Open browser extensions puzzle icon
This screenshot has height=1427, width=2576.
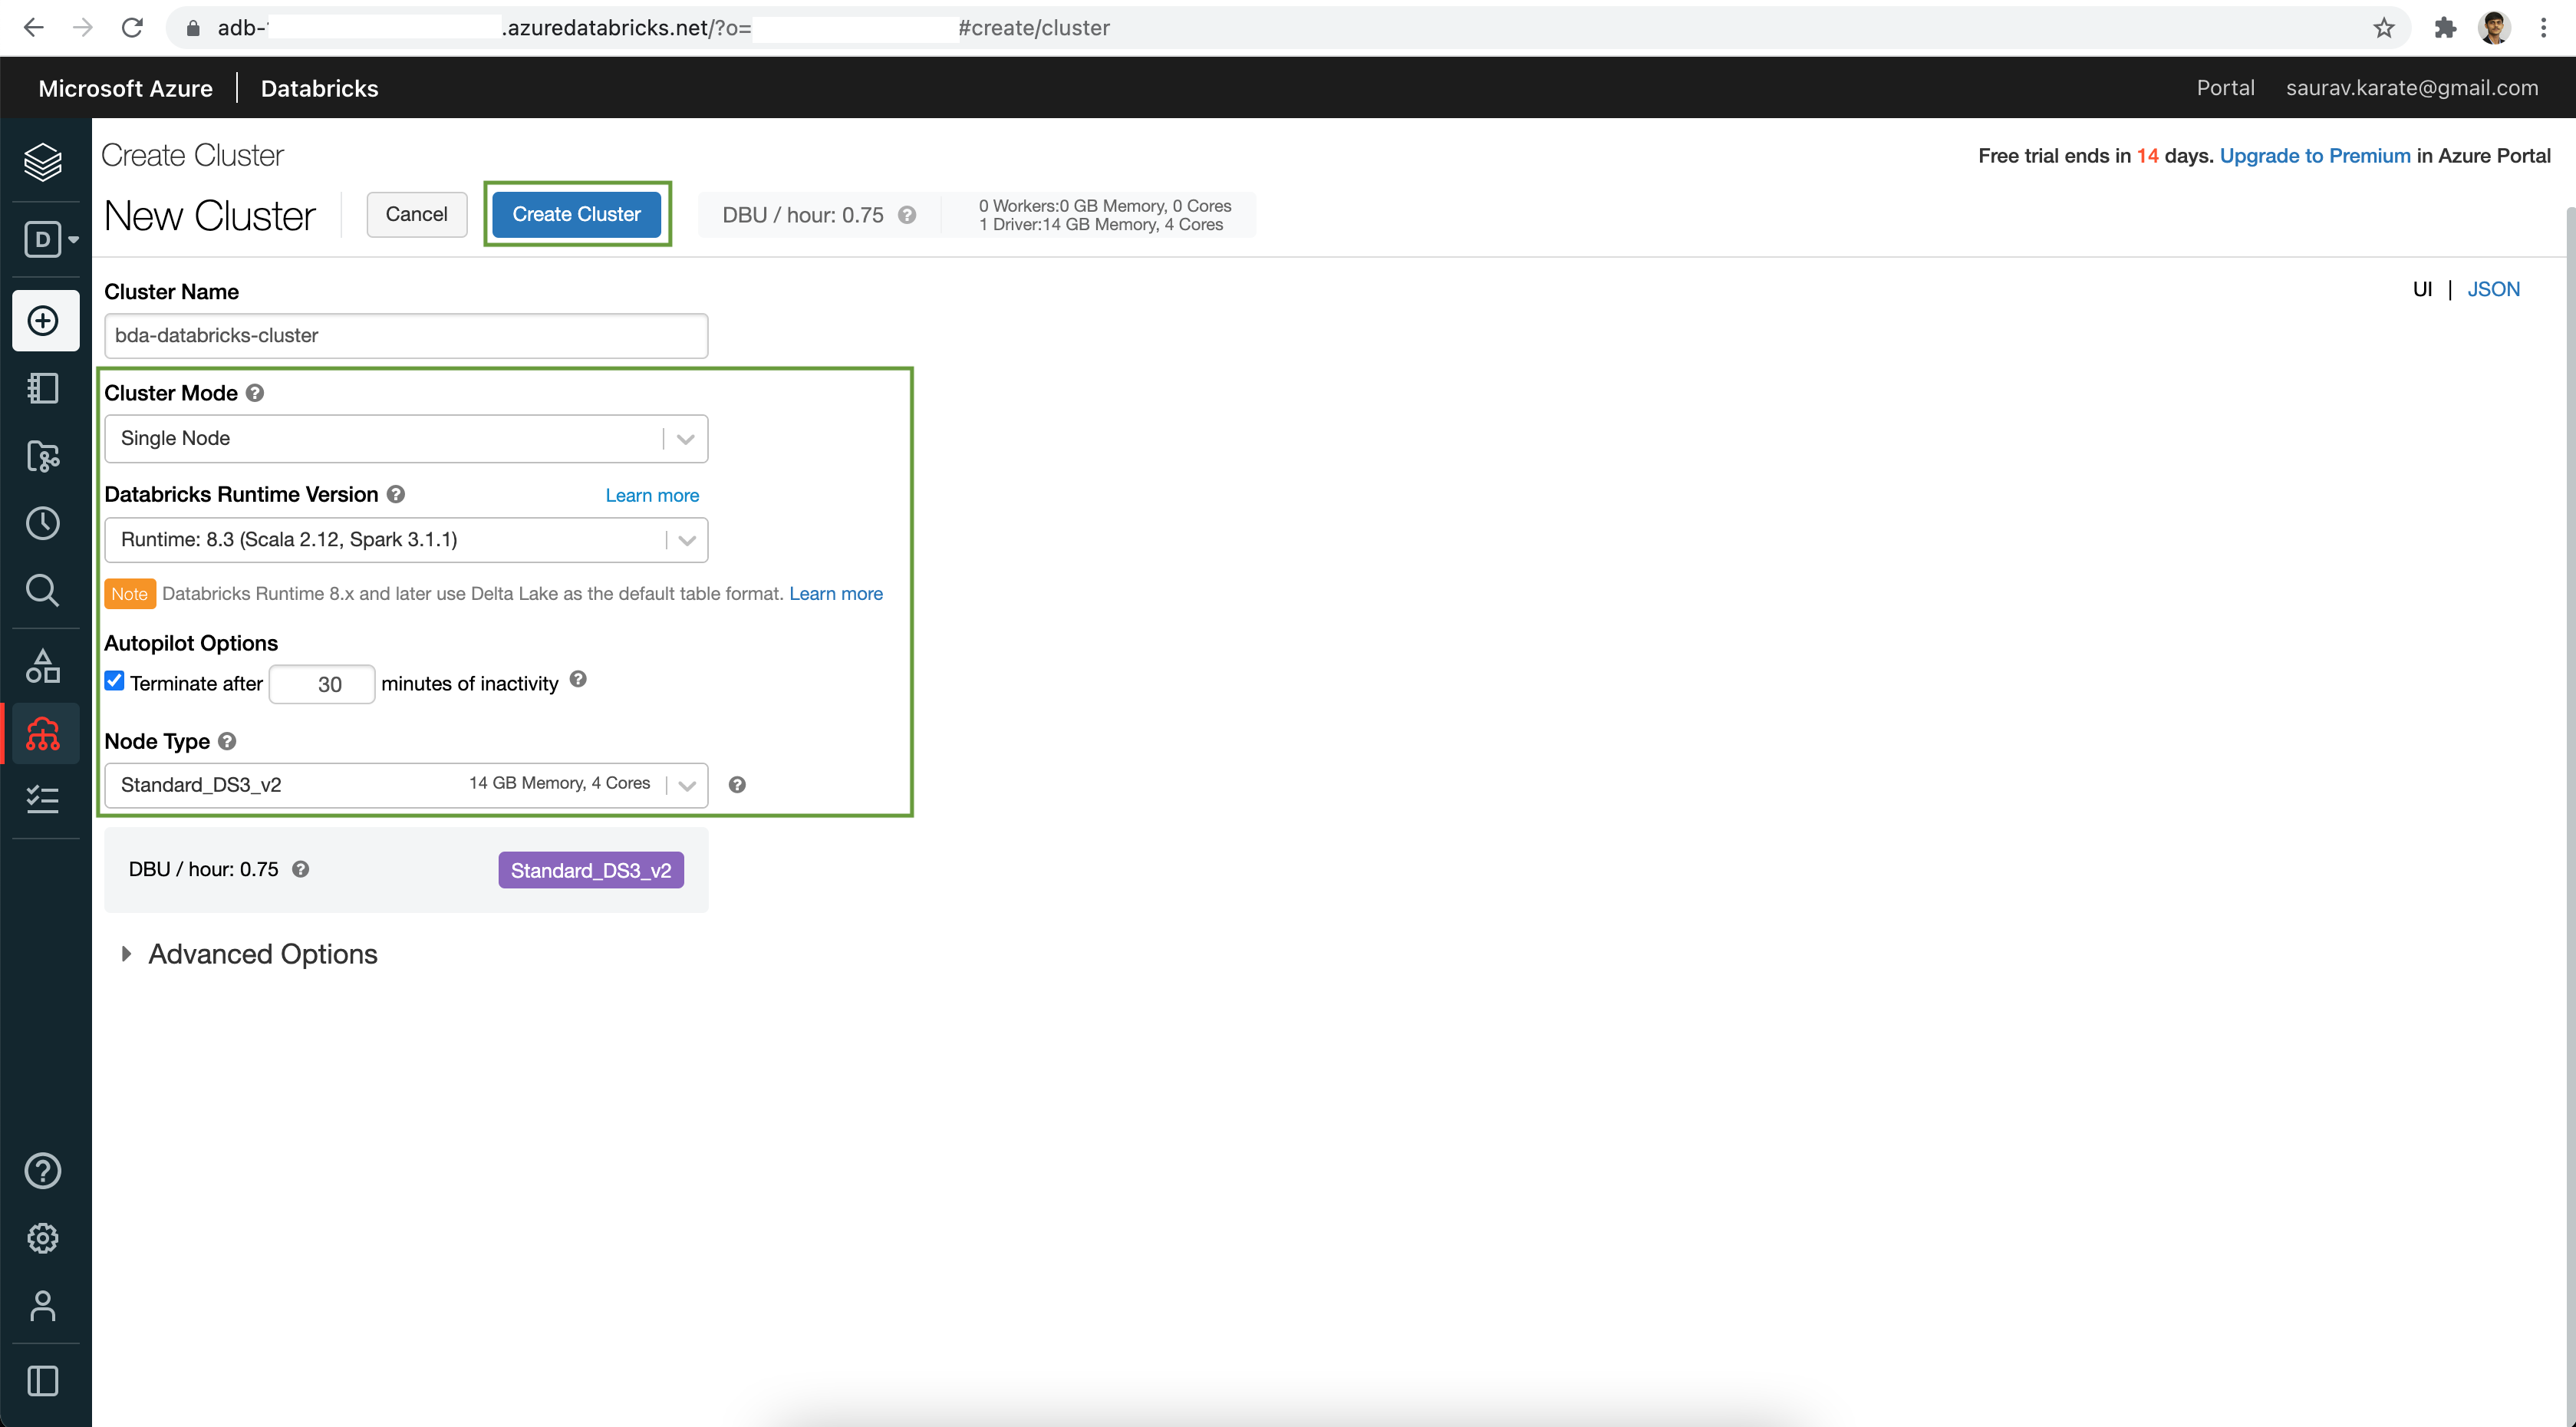pyautogui.click(x=2445, y=28)
